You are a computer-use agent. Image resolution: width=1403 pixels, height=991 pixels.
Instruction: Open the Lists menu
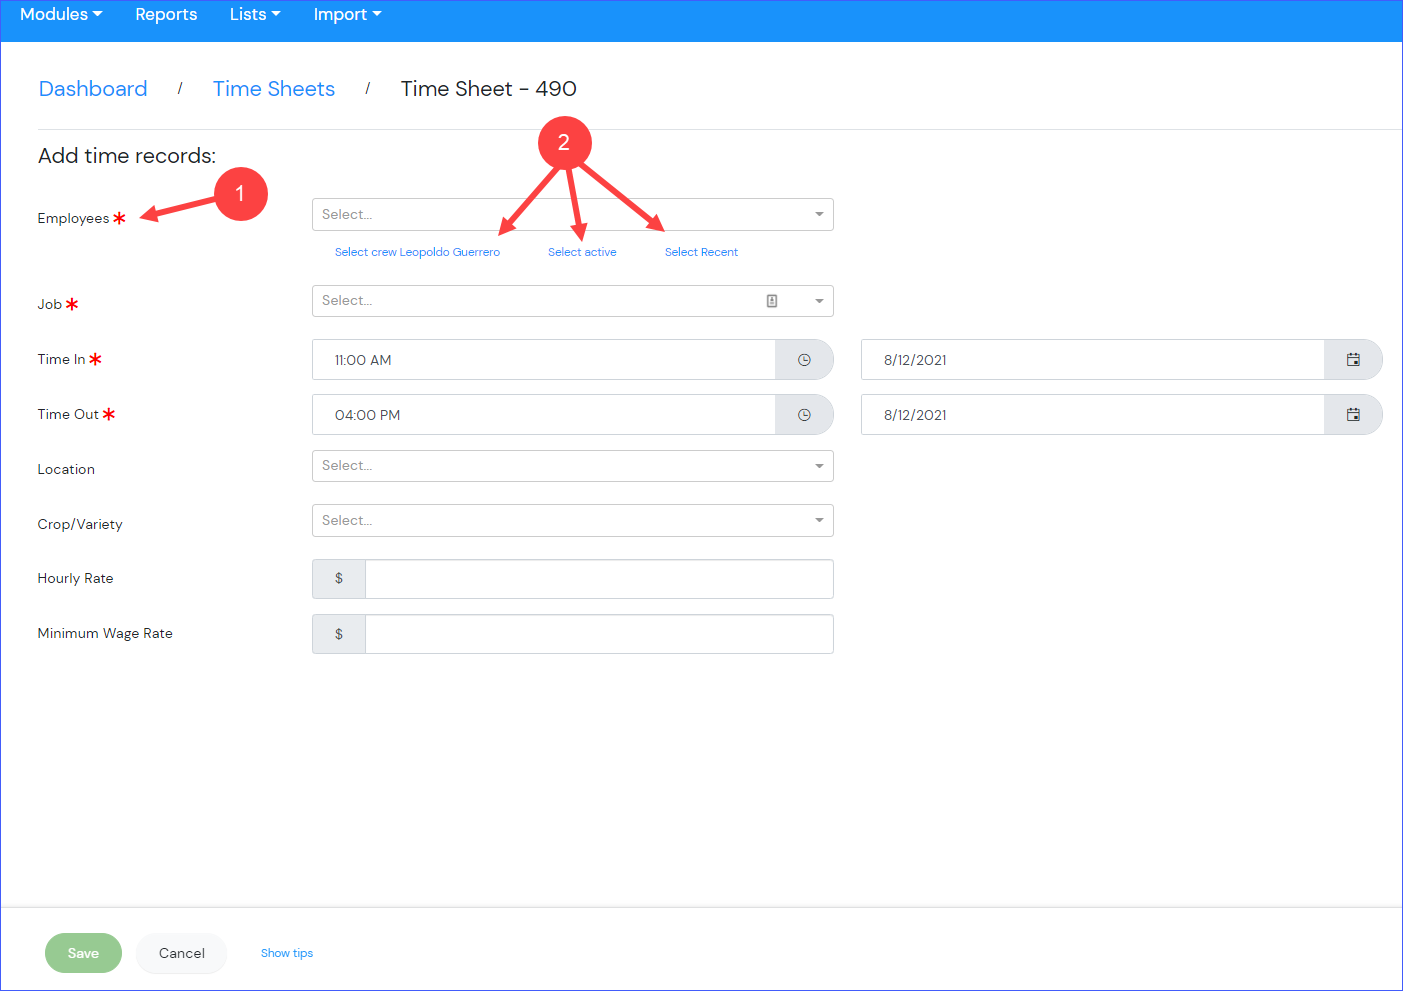click(255, 14)
